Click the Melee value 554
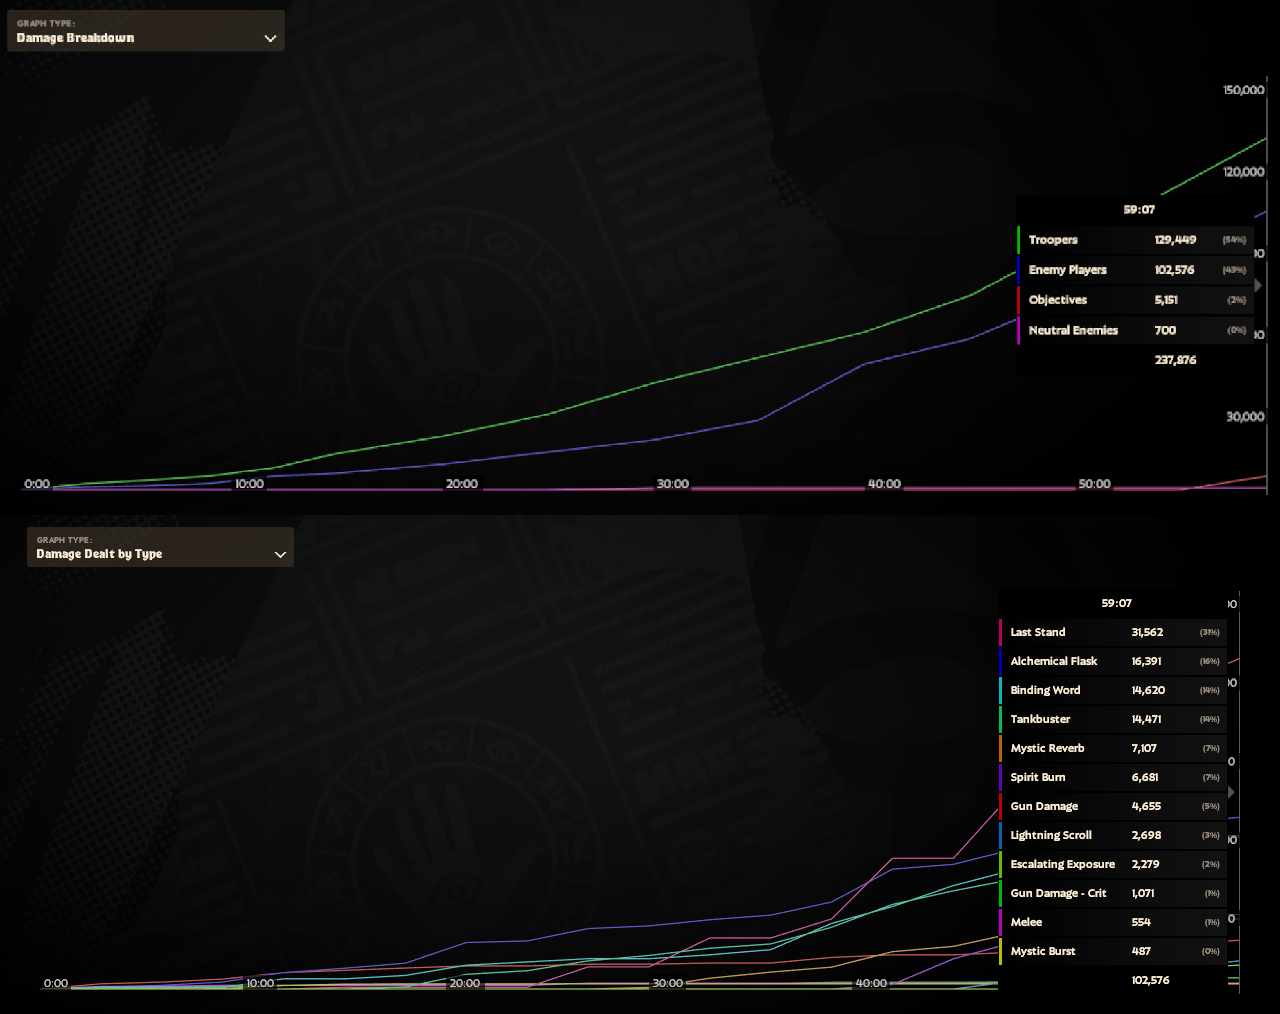Viewport: 1280px width, 1014px height. tap(1141, 922)
